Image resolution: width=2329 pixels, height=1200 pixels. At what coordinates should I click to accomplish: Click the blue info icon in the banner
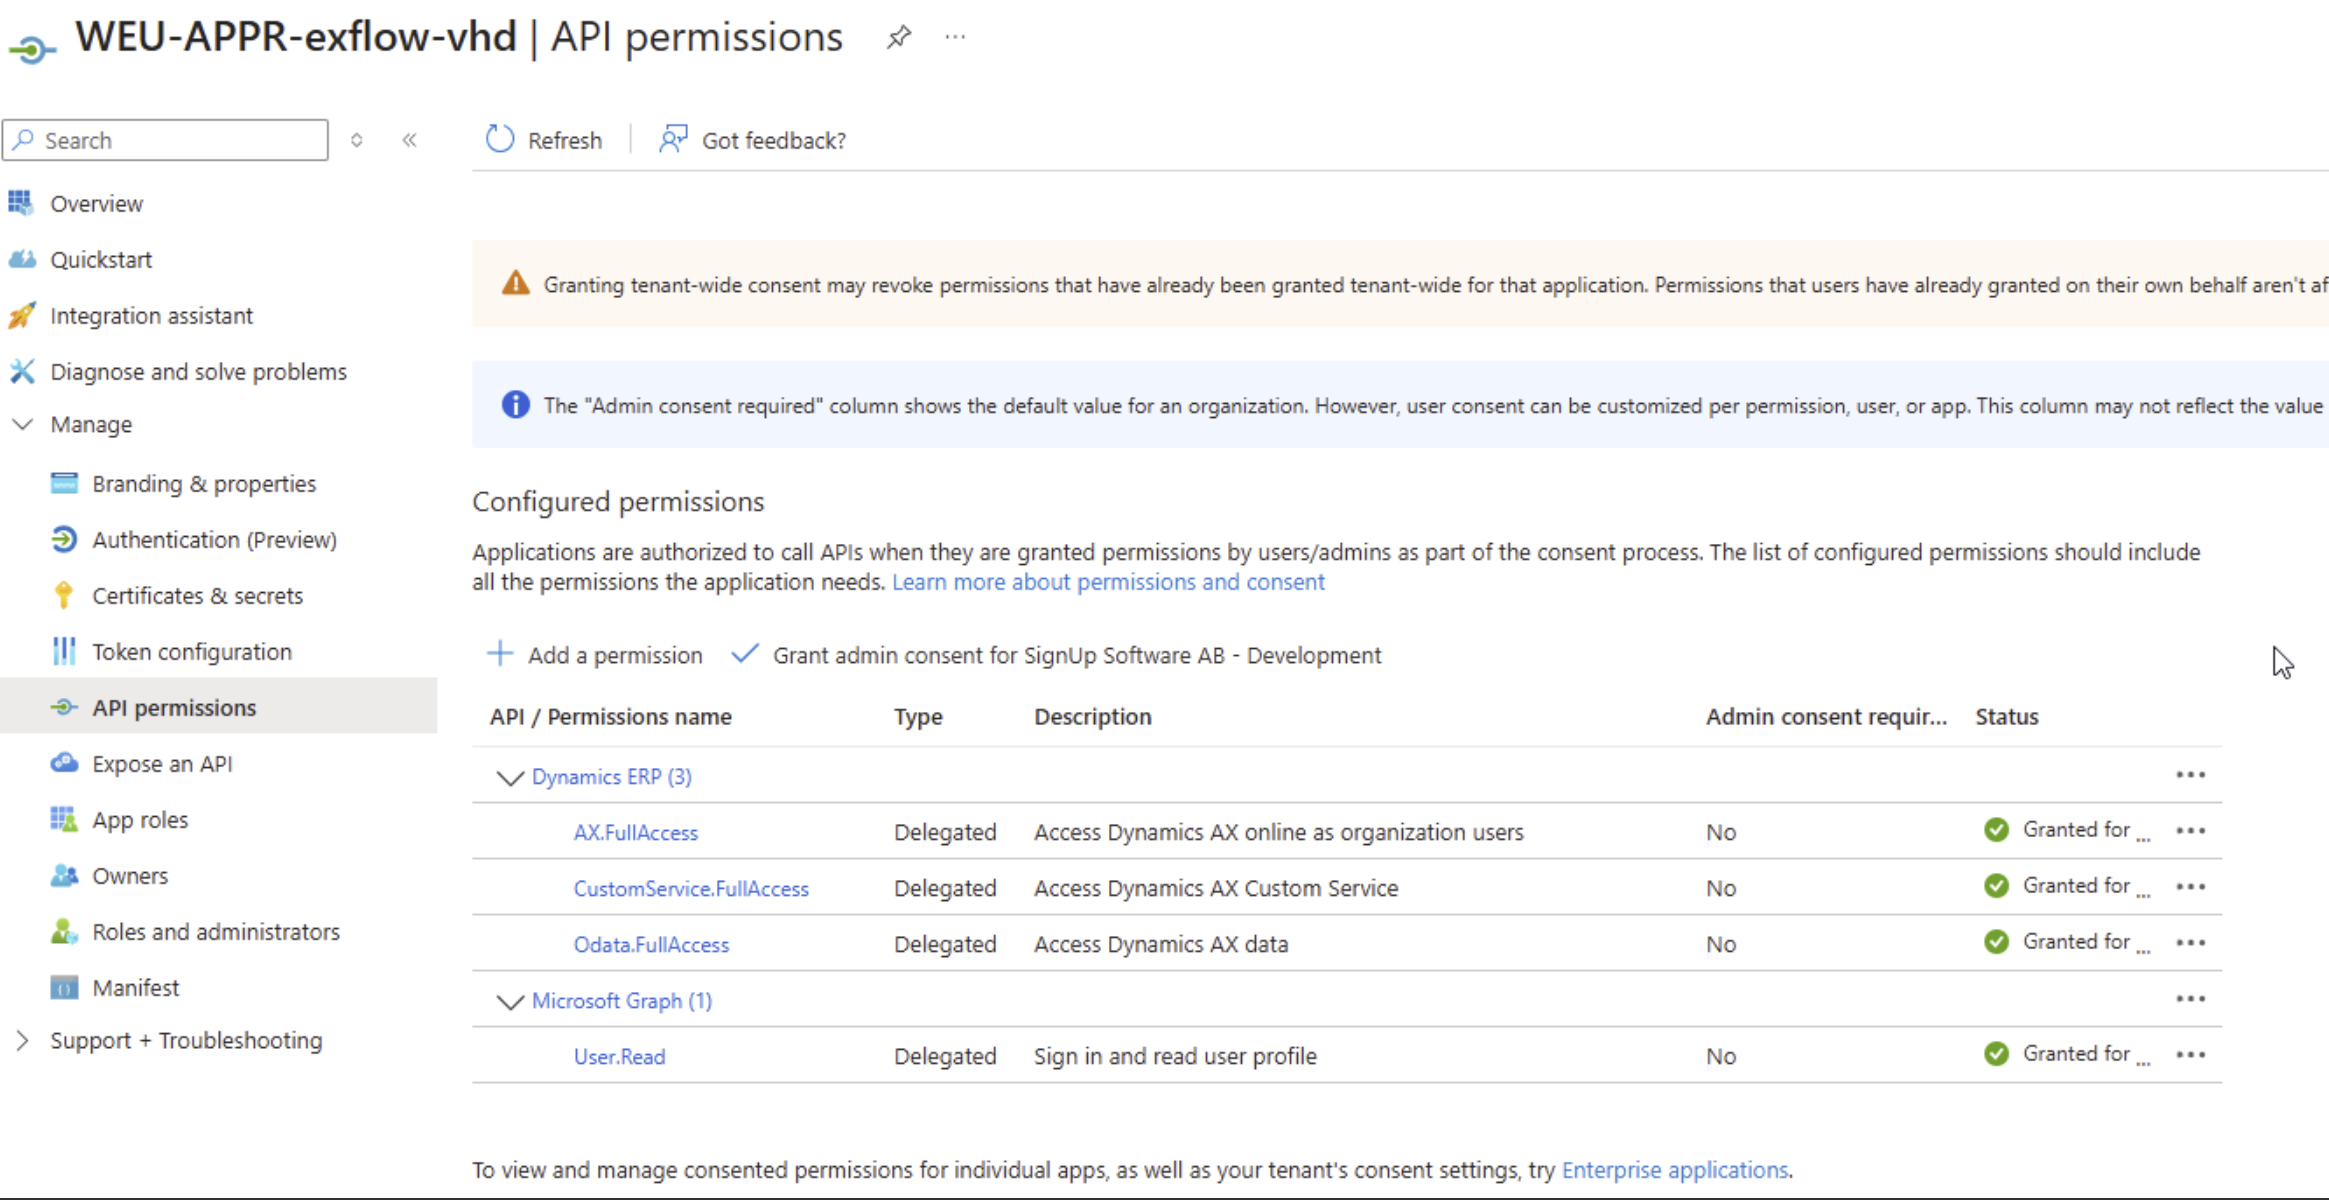click(x=516, y=405)
